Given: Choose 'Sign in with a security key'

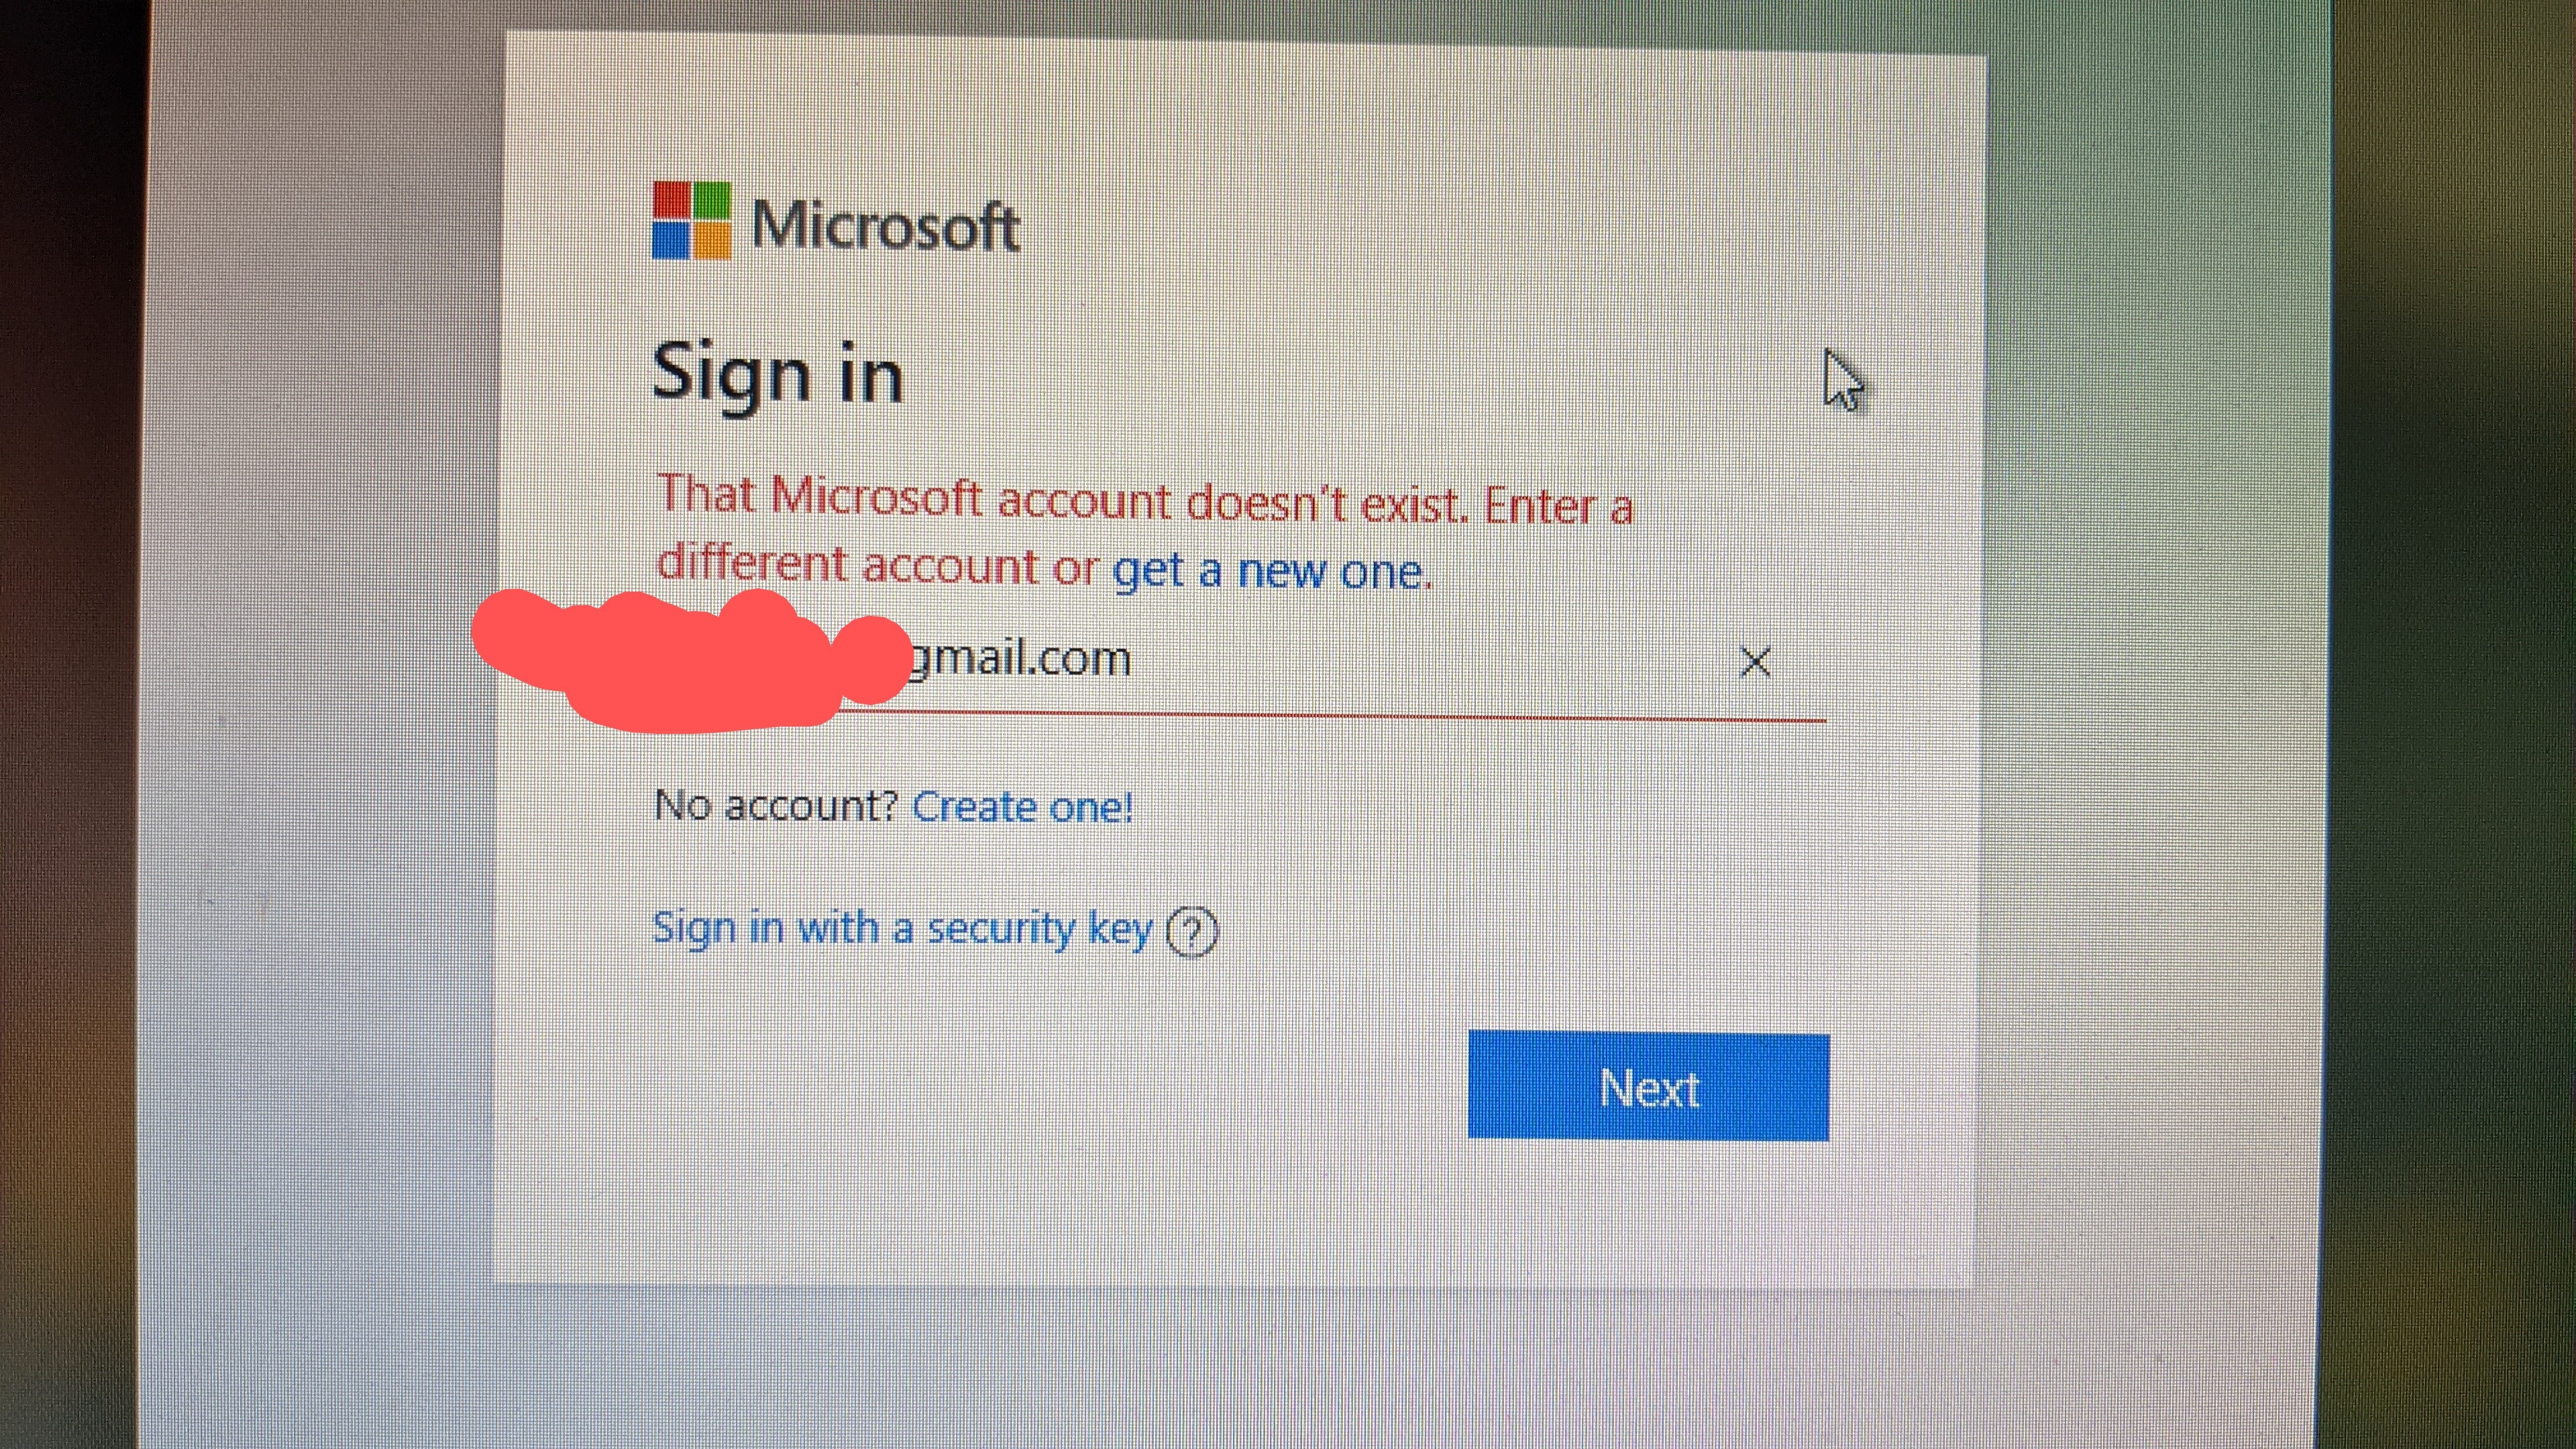Looking at the screenshot, I should pos(902,929).
